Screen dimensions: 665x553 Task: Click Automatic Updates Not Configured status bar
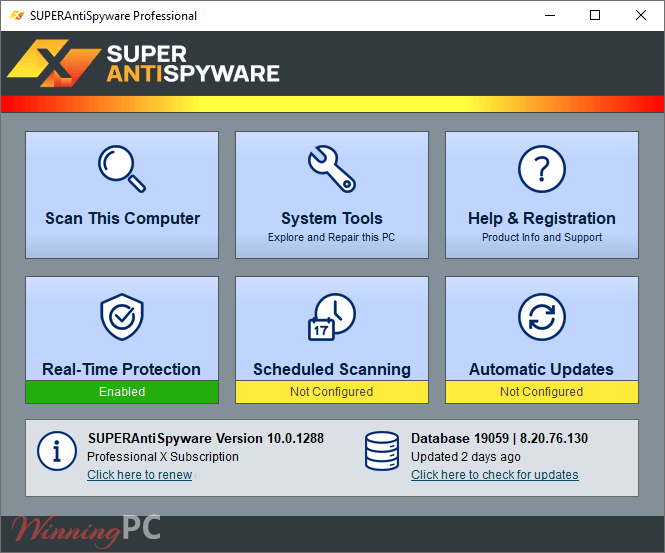click(x=542, y=392)
